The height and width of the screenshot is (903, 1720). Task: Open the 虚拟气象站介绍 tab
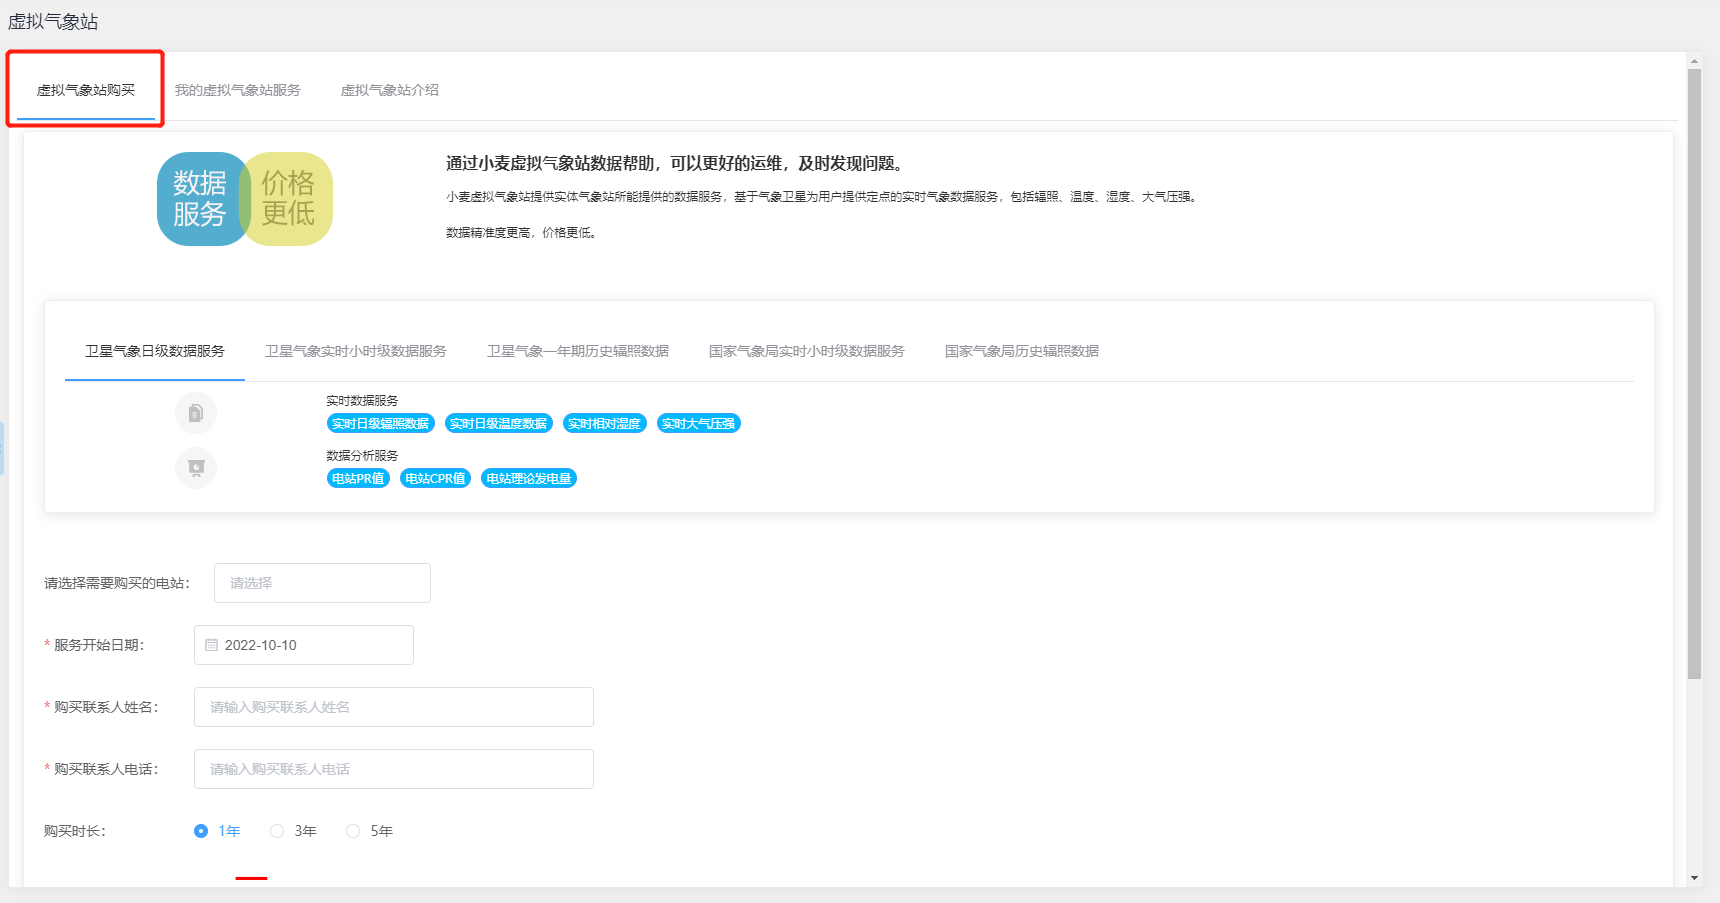tap(390, 90)
